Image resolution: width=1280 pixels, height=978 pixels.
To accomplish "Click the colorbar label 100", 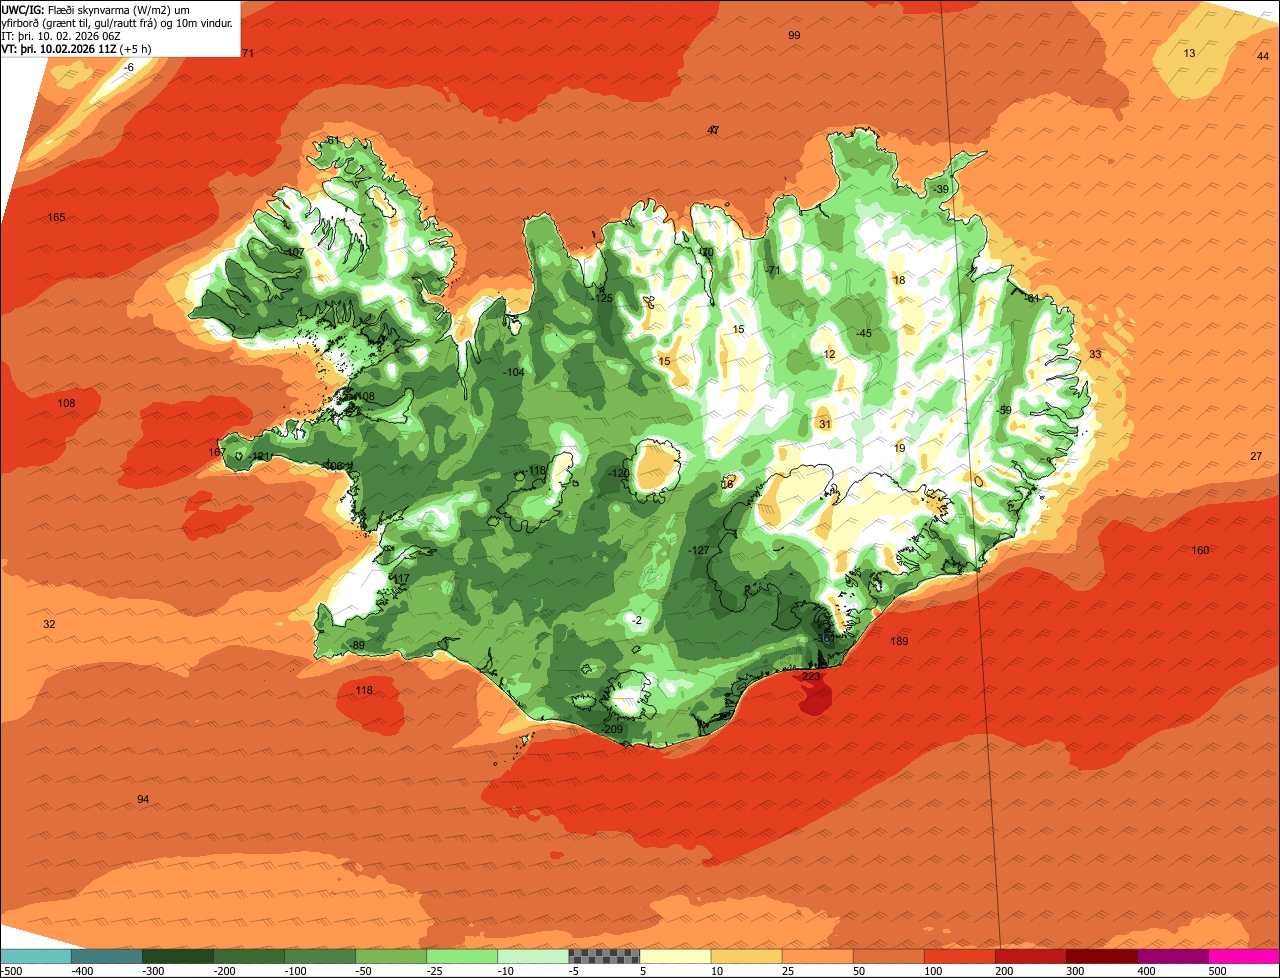I will point(933,970).
